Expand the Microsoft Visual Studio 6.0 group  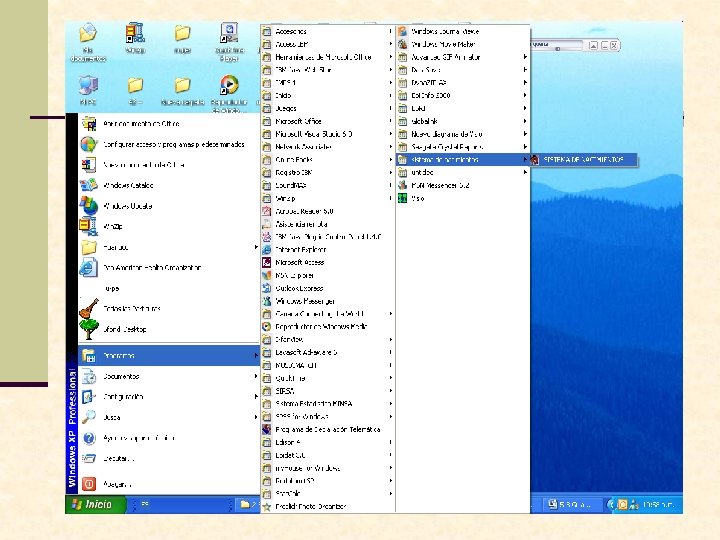coord(327,134)
